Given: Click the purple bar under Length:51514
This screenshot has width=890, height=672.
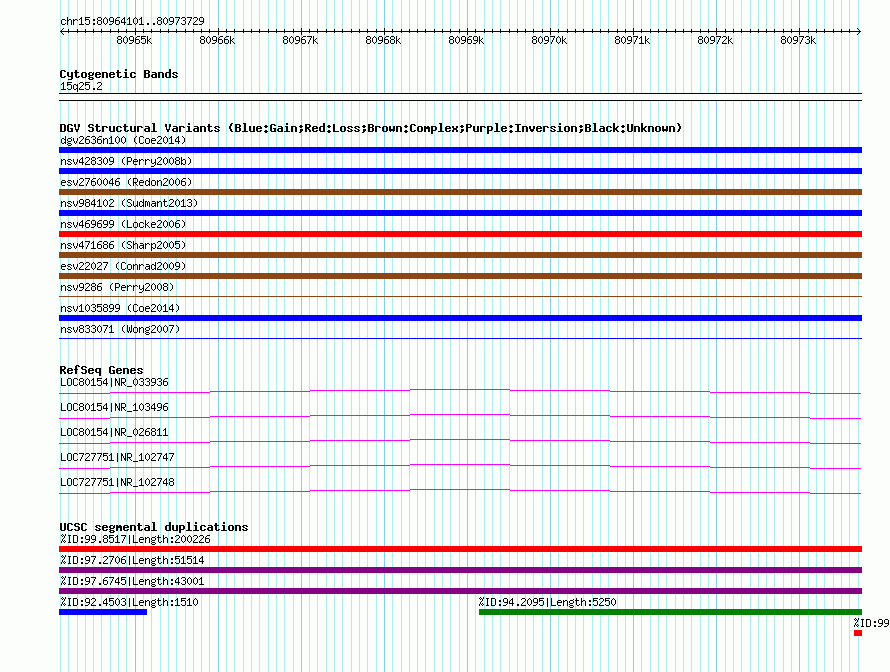Looking at the screenshot, I should [x=460, y=570].
